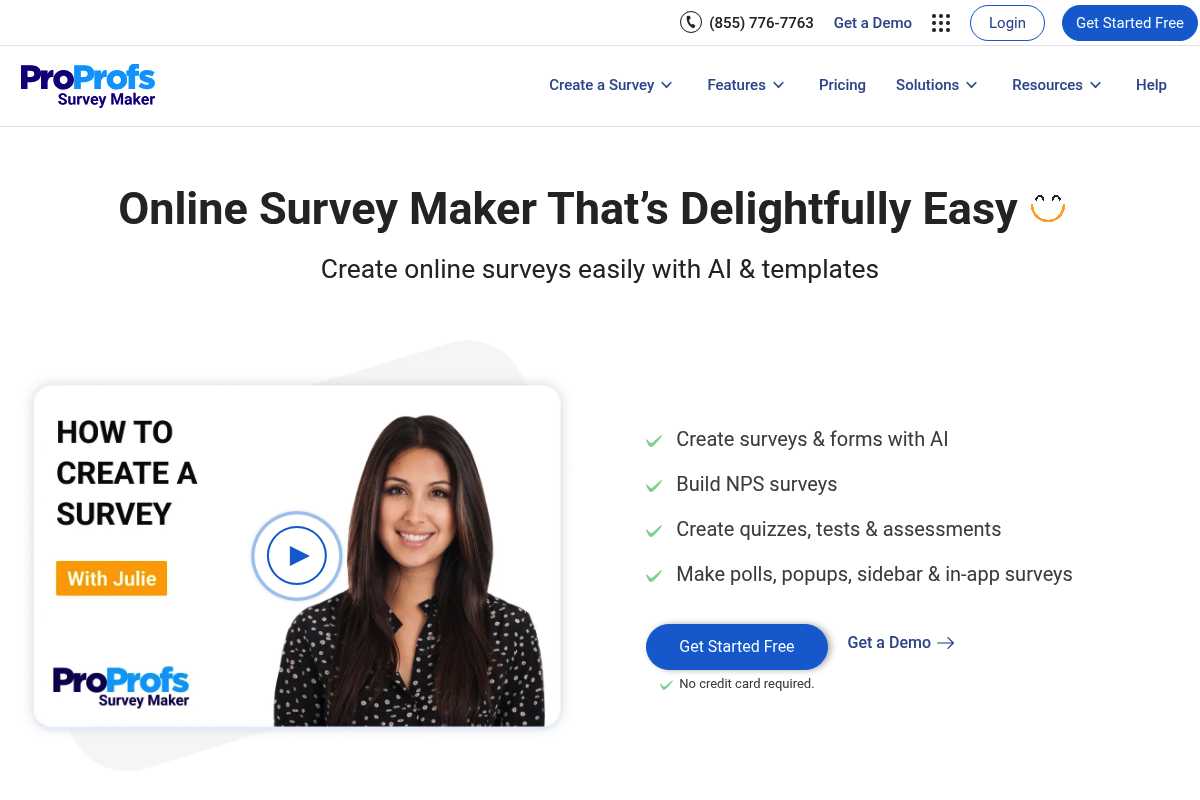Open the nine-dot apps grid icon
1200x800 pixels.
point(941,23)
